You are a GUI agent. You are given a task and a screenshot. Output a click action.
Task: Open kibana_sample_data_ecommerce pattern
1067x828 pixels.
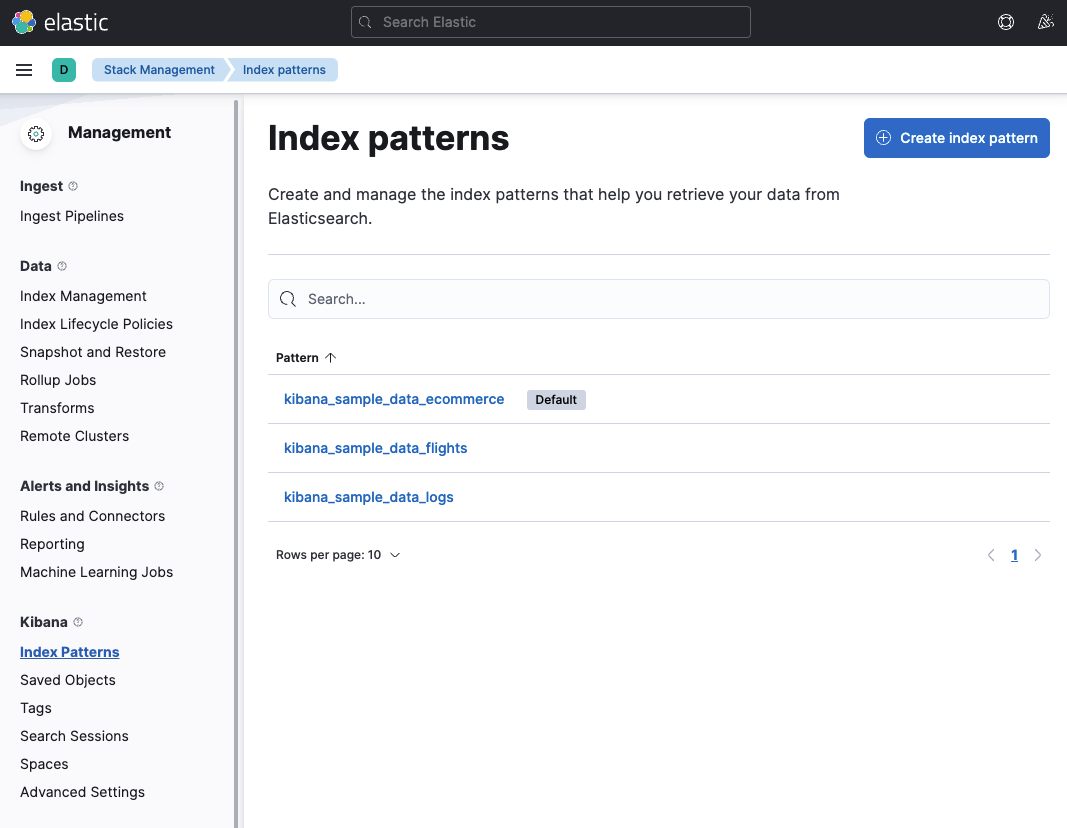pyautogui.click(x=394, y=399)
